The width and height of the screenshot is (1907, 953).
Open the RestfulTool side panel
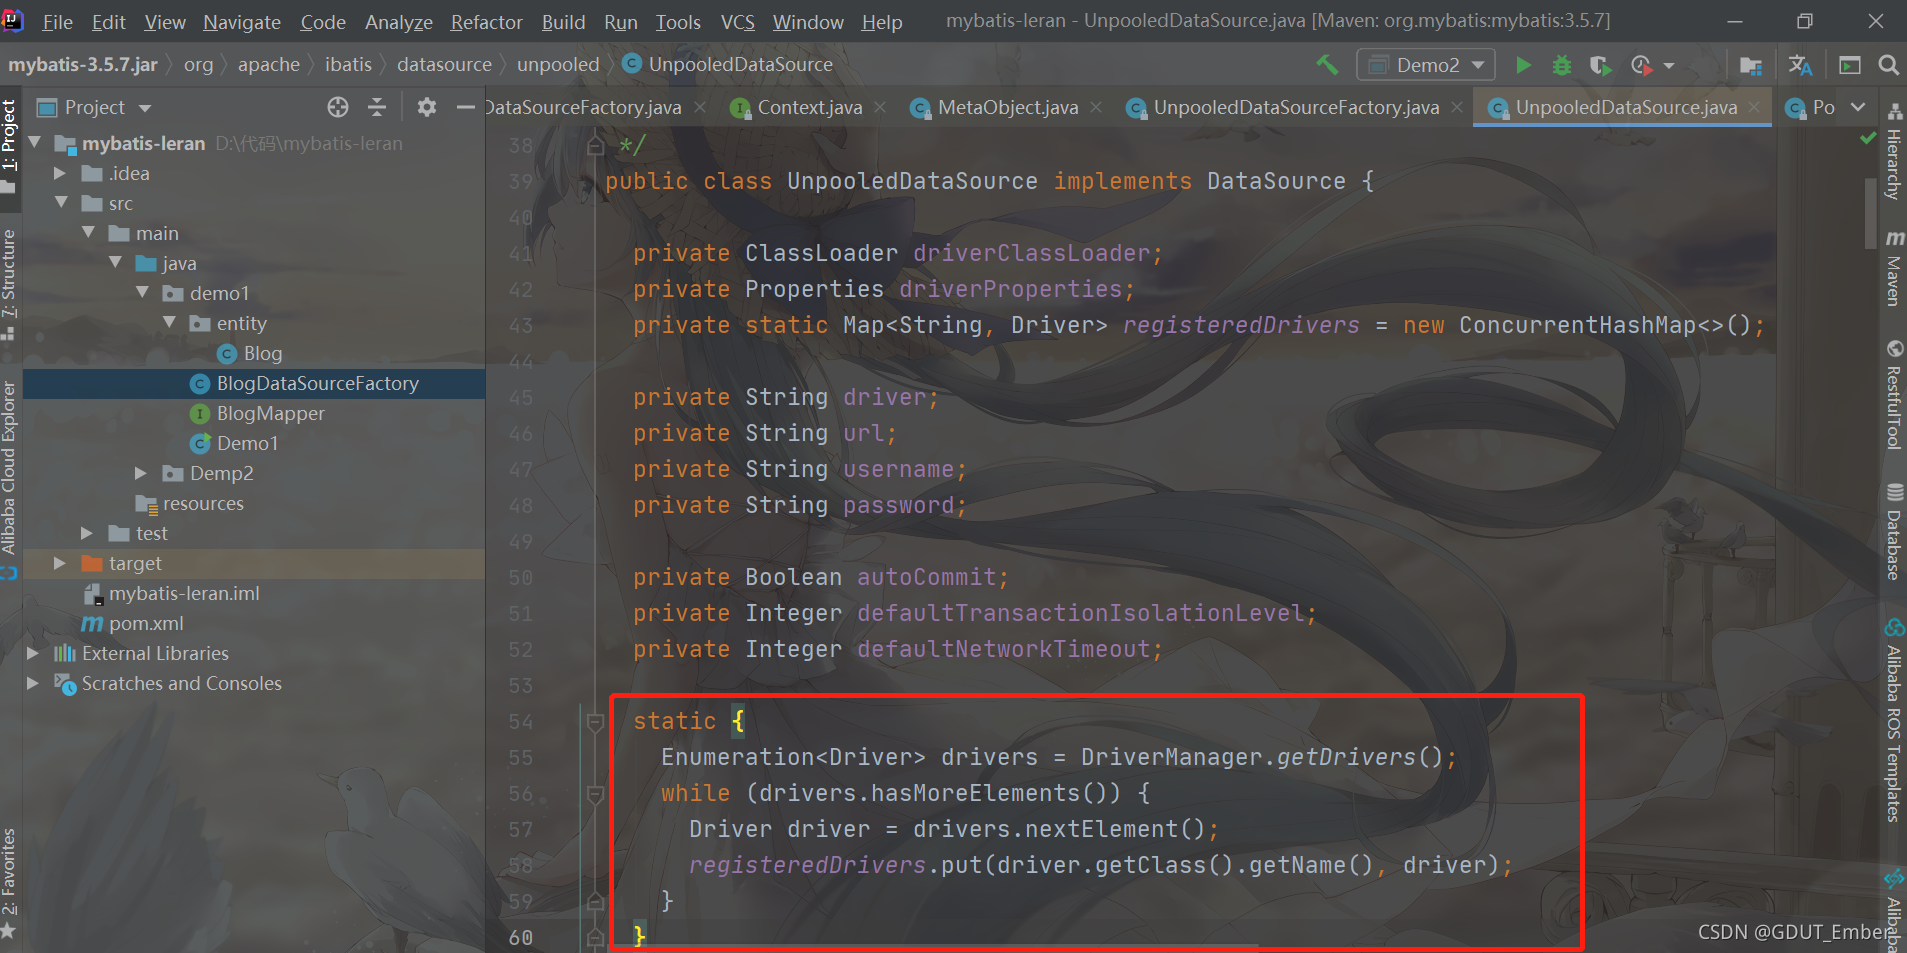(x=1894, y=395)
